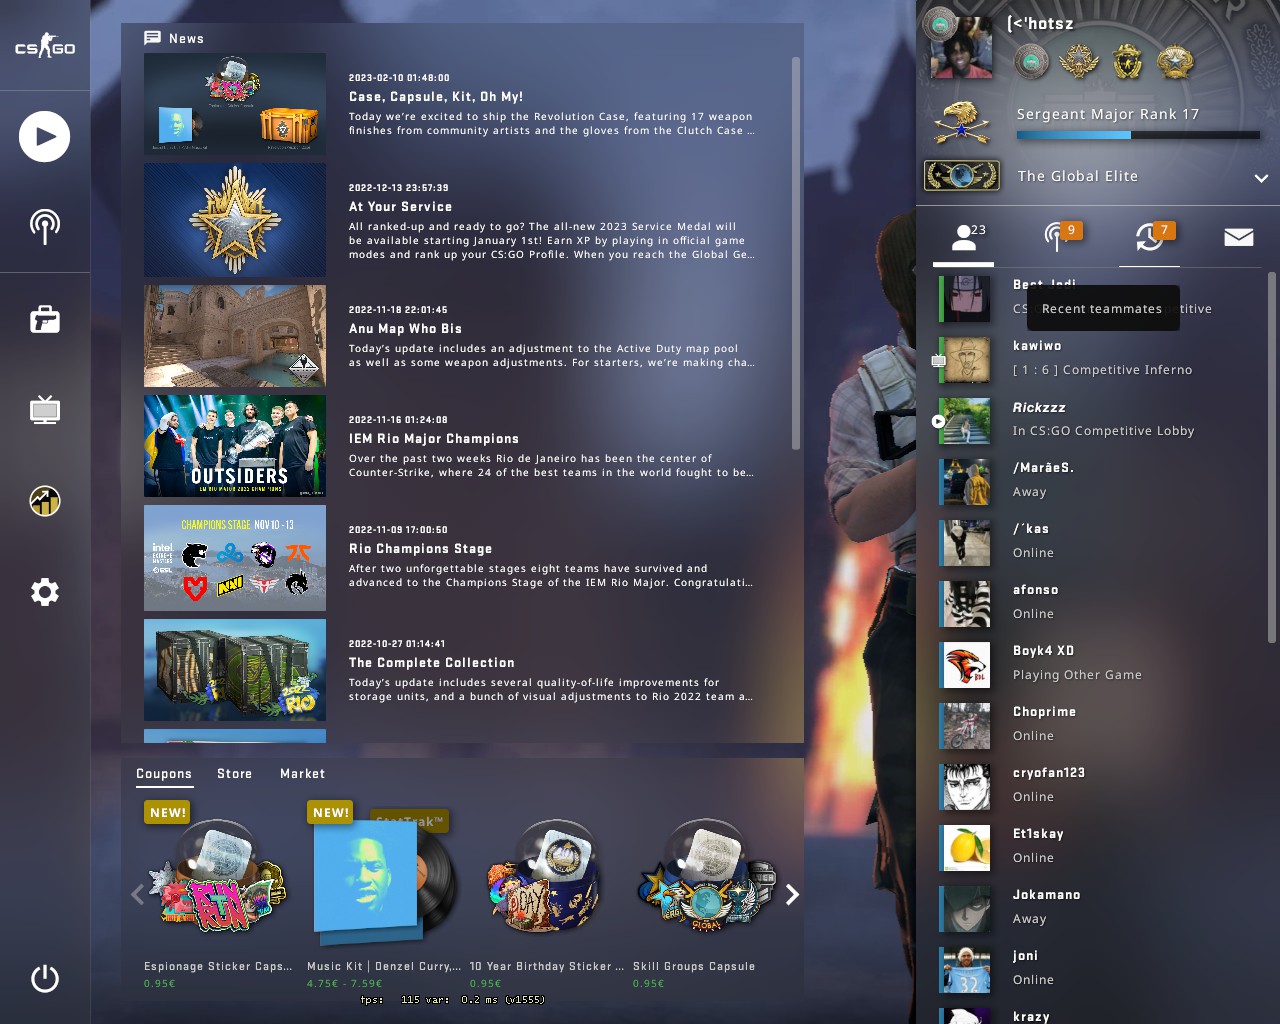Open the settings gear icon
This screenshot has height=1024, width=1280.
[45, 592]
